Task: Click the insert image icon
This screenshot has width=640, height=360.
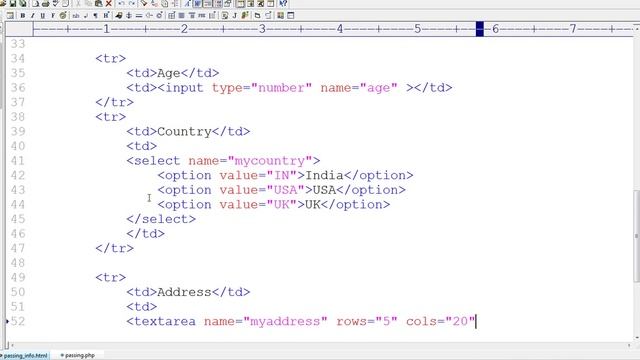Action: tap(119, 16)
